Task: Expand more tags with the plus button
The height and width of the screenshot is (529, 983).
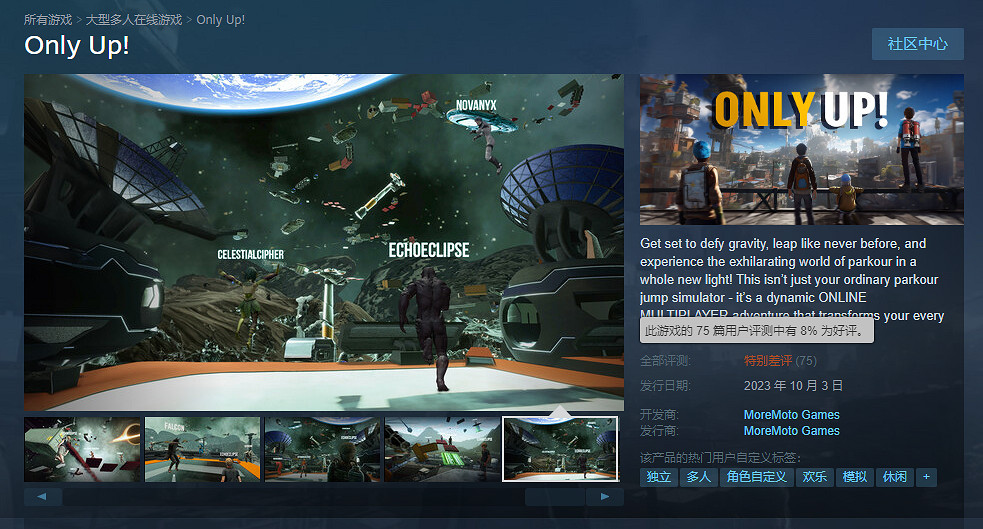Action: click(x=927, y=477)
